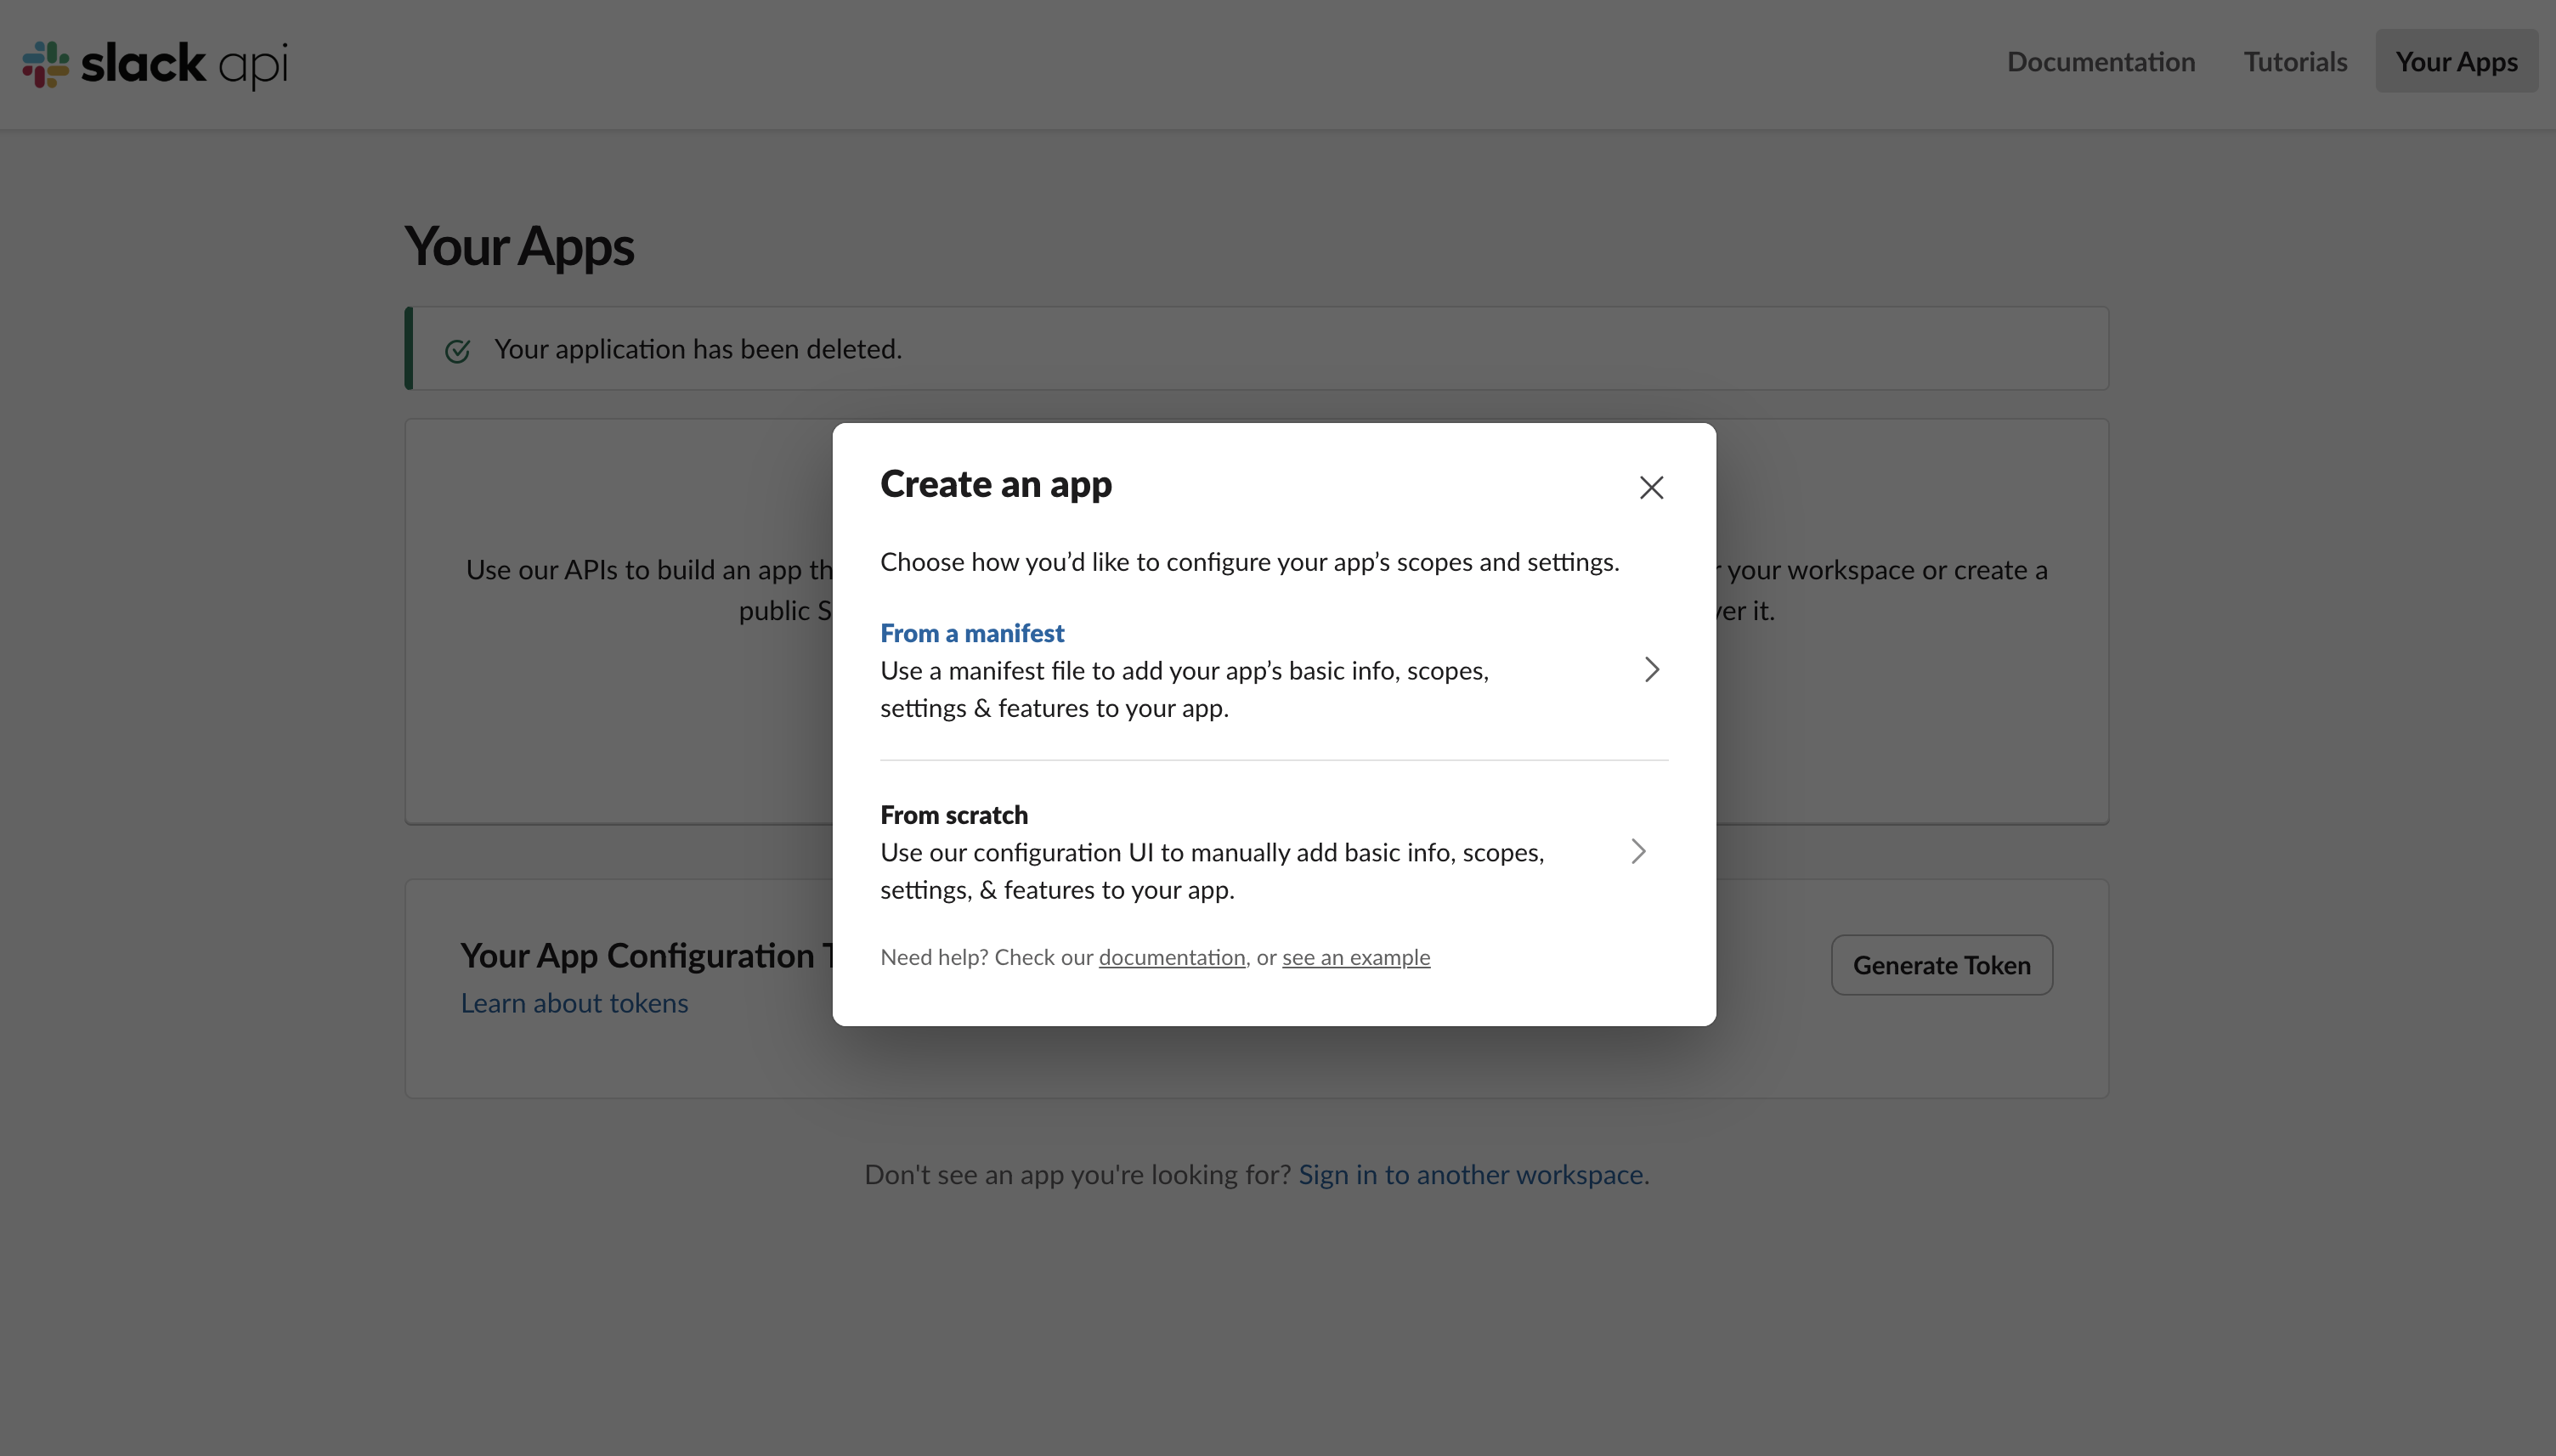Screen dimensions: 2556x1456
Task: Expand the From a manifest chevron
Action: tap(1651, 669)
